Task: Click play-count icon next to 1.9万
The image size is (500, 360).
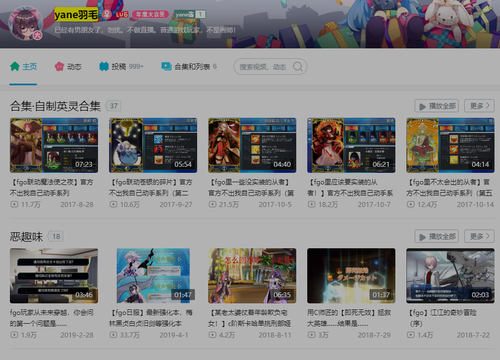Action: click(x=14, y=335)
